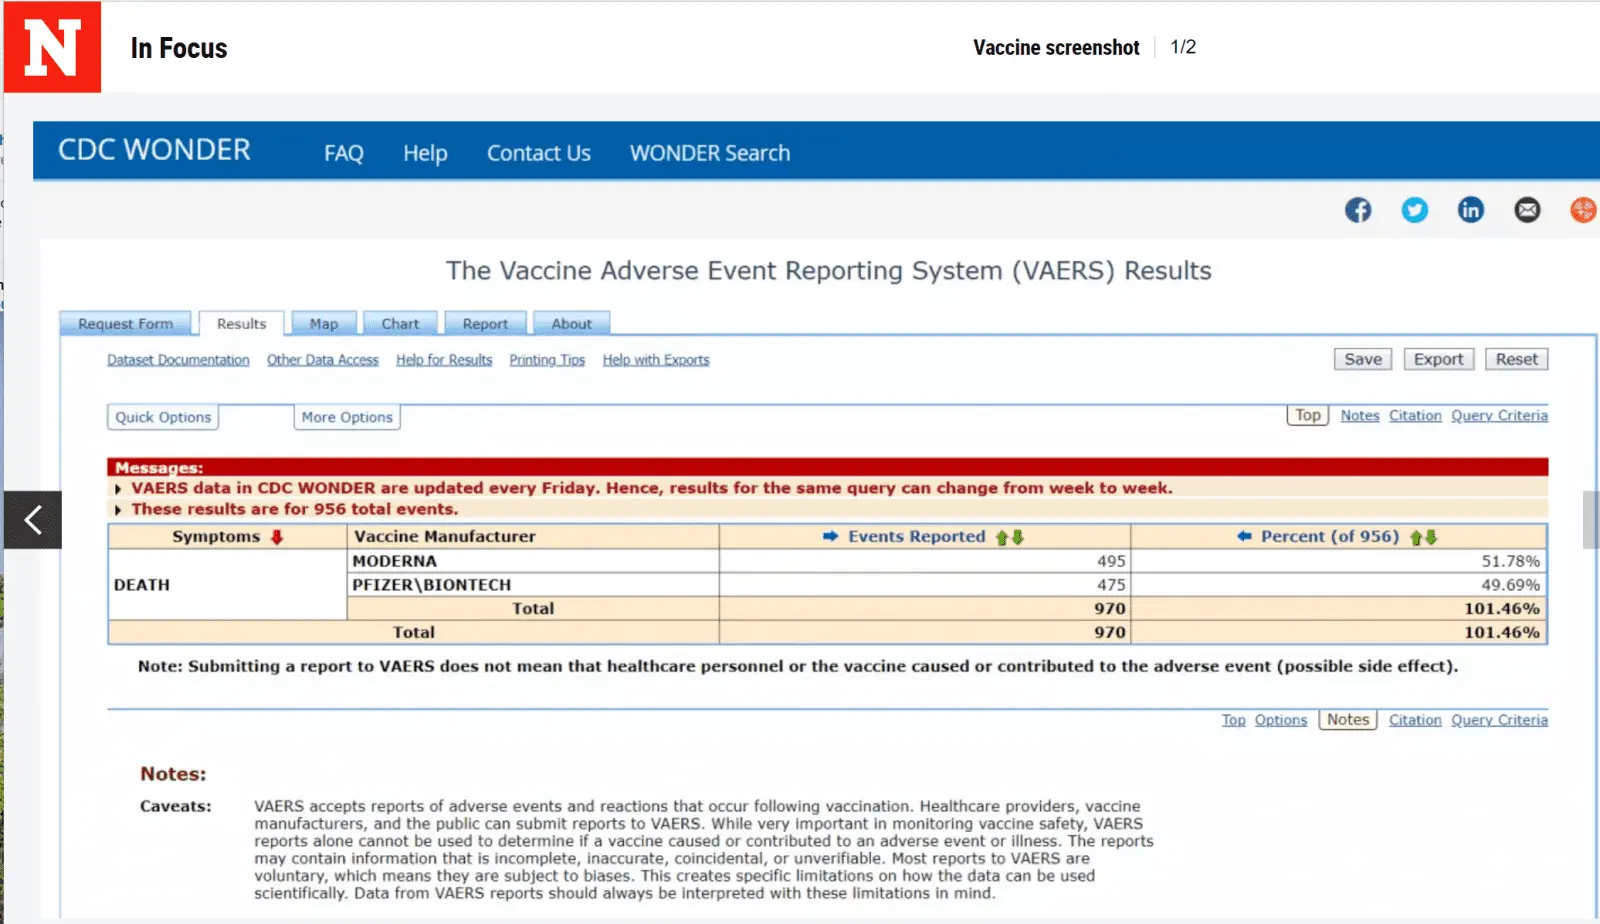Sort Symptoms column with red arrow

click(277, 537)
